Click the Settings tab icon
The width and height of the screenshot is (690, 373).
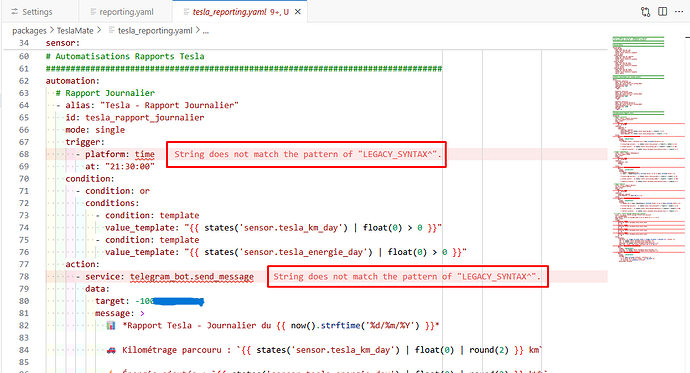15,12
